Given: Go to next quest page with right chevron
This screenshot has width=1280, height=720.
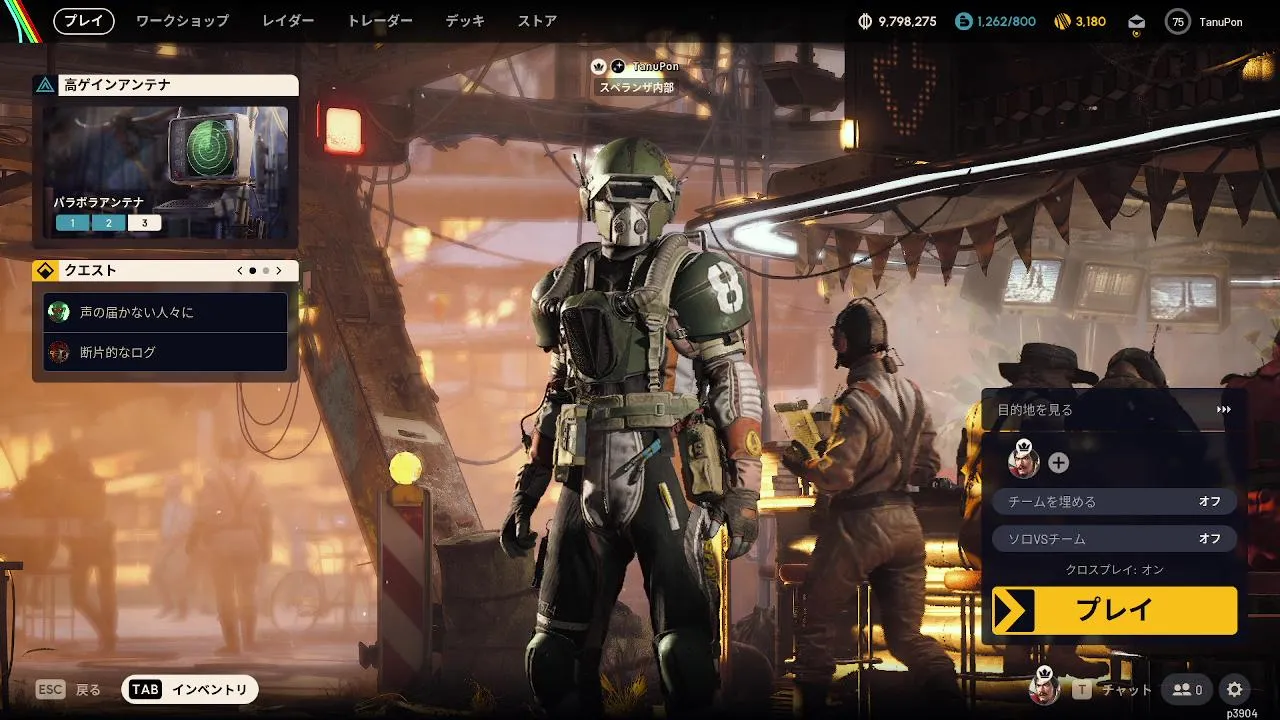Looking at the screenshot, I should tap(279, 270).
